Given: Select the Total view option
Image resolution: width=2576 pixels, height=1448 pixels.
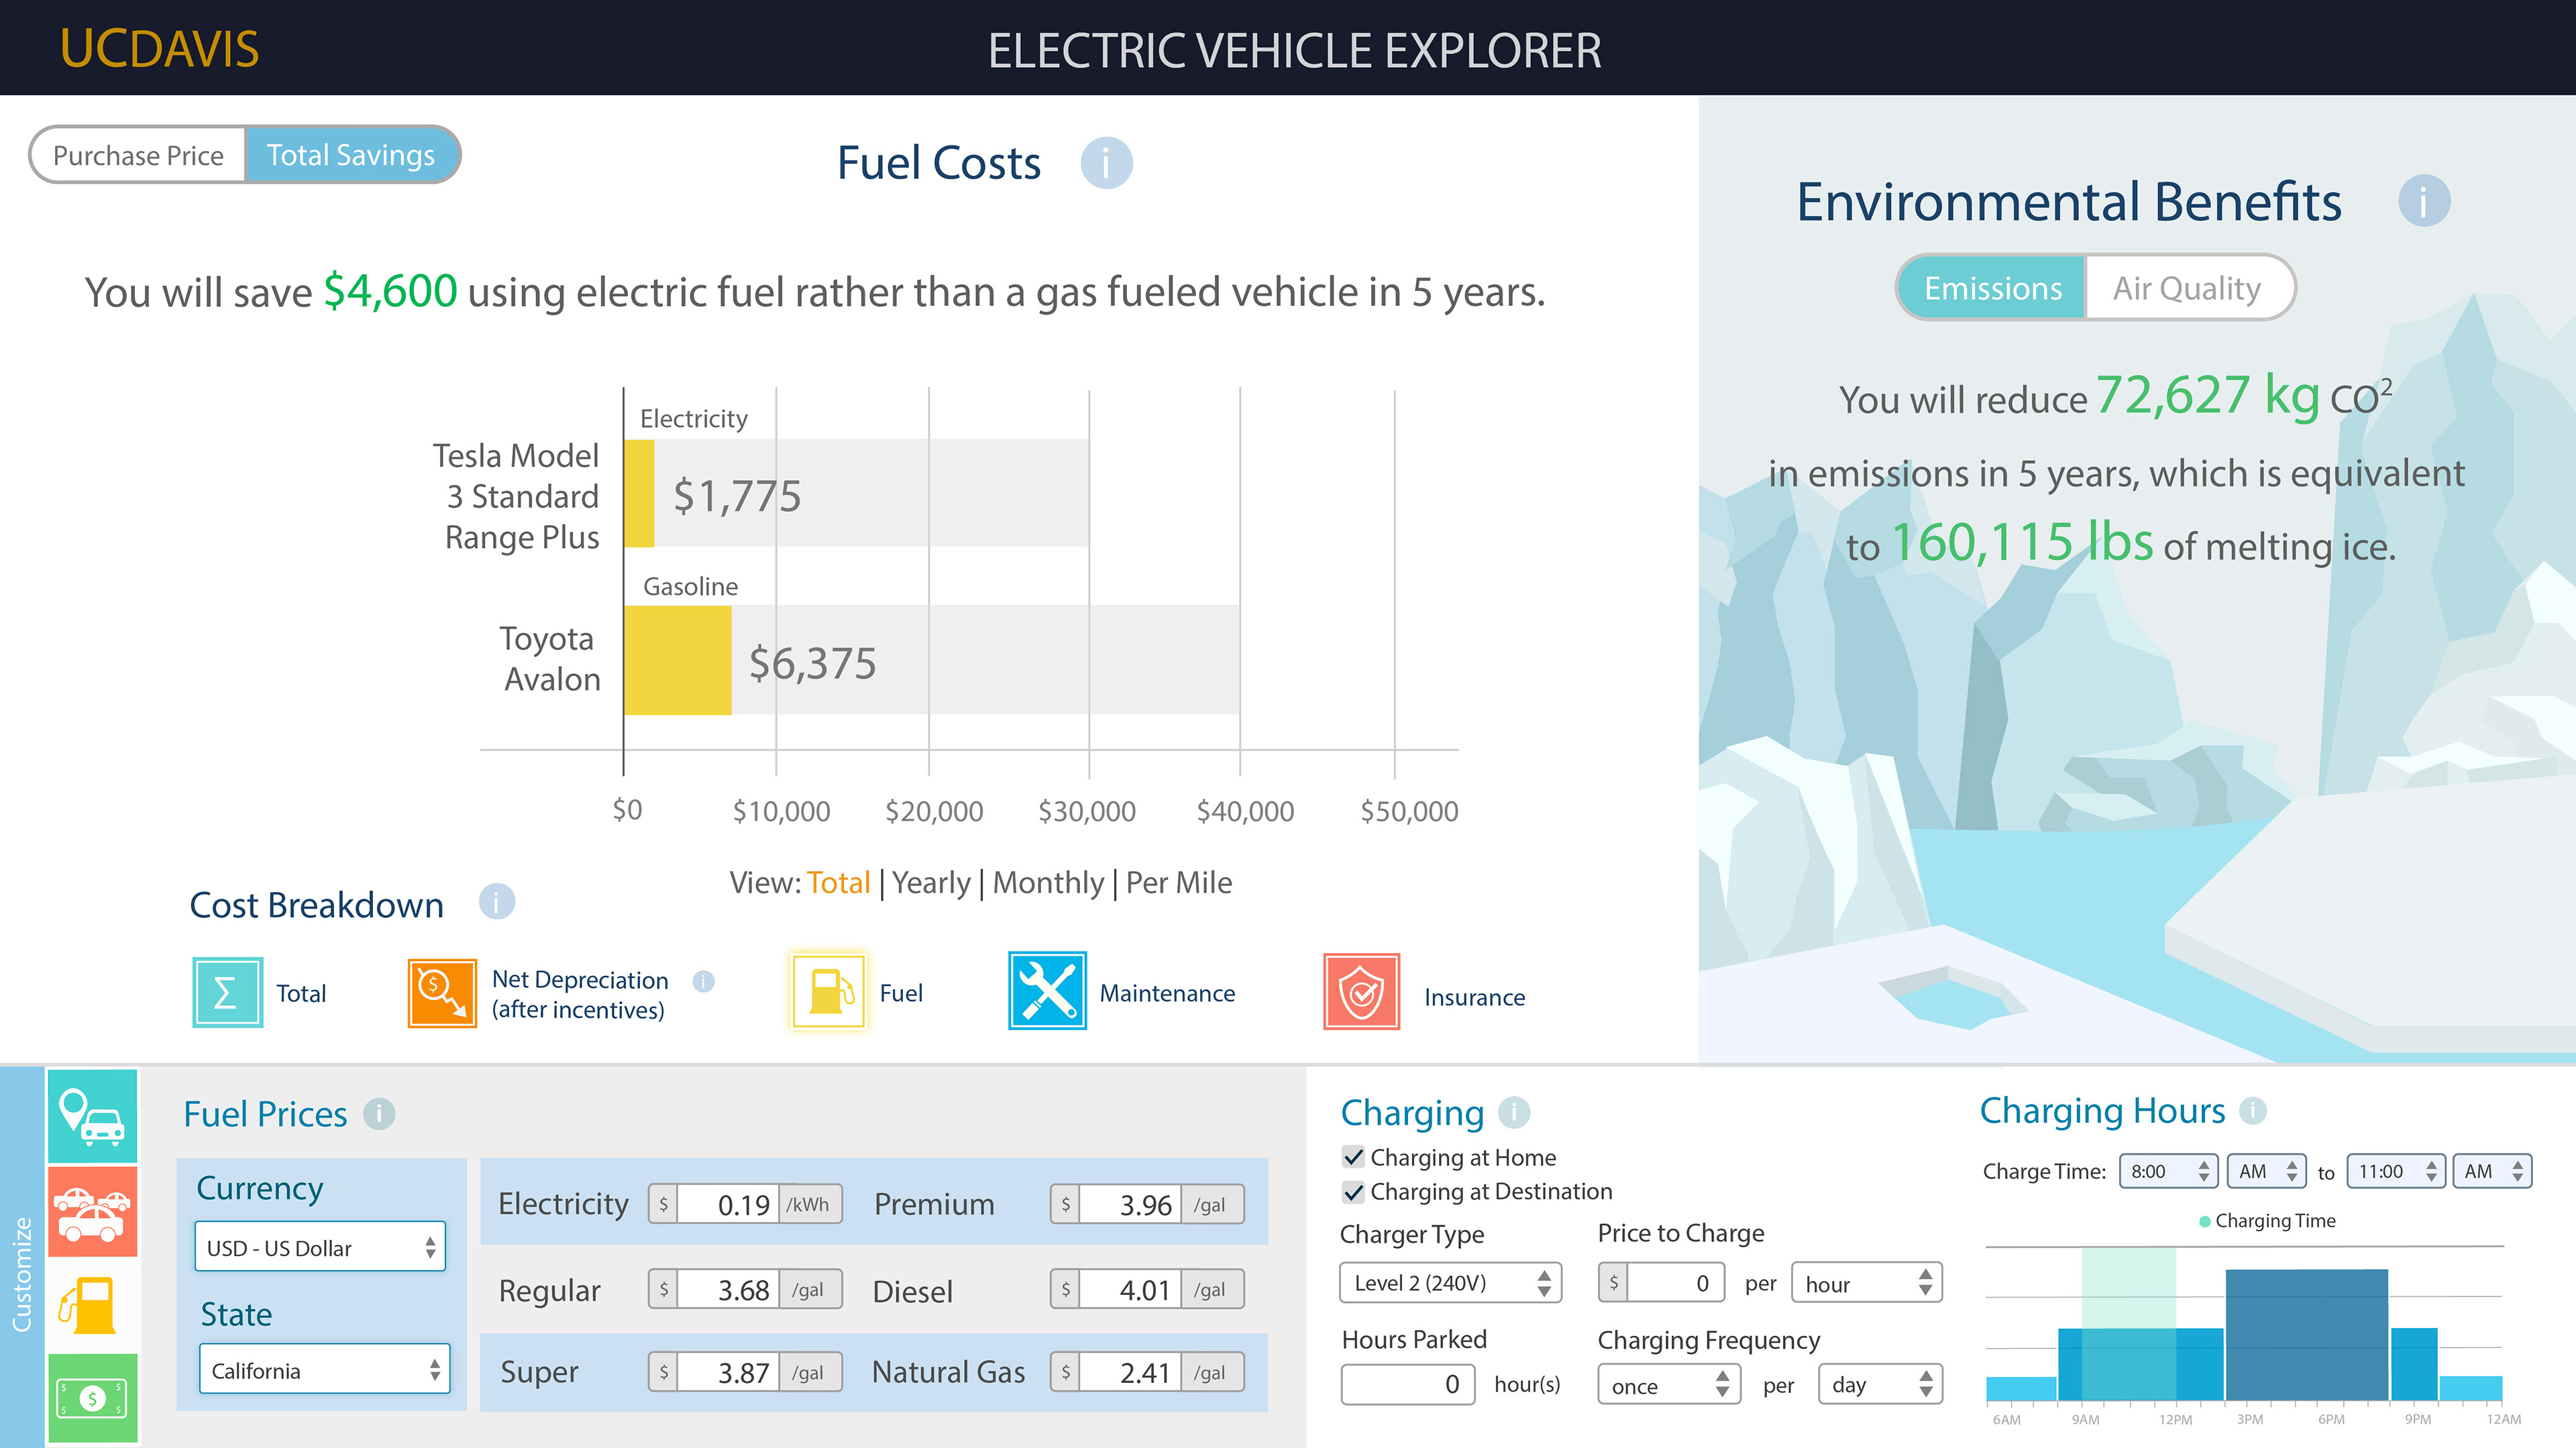Looking at the screenshot, I should point(838,882).
